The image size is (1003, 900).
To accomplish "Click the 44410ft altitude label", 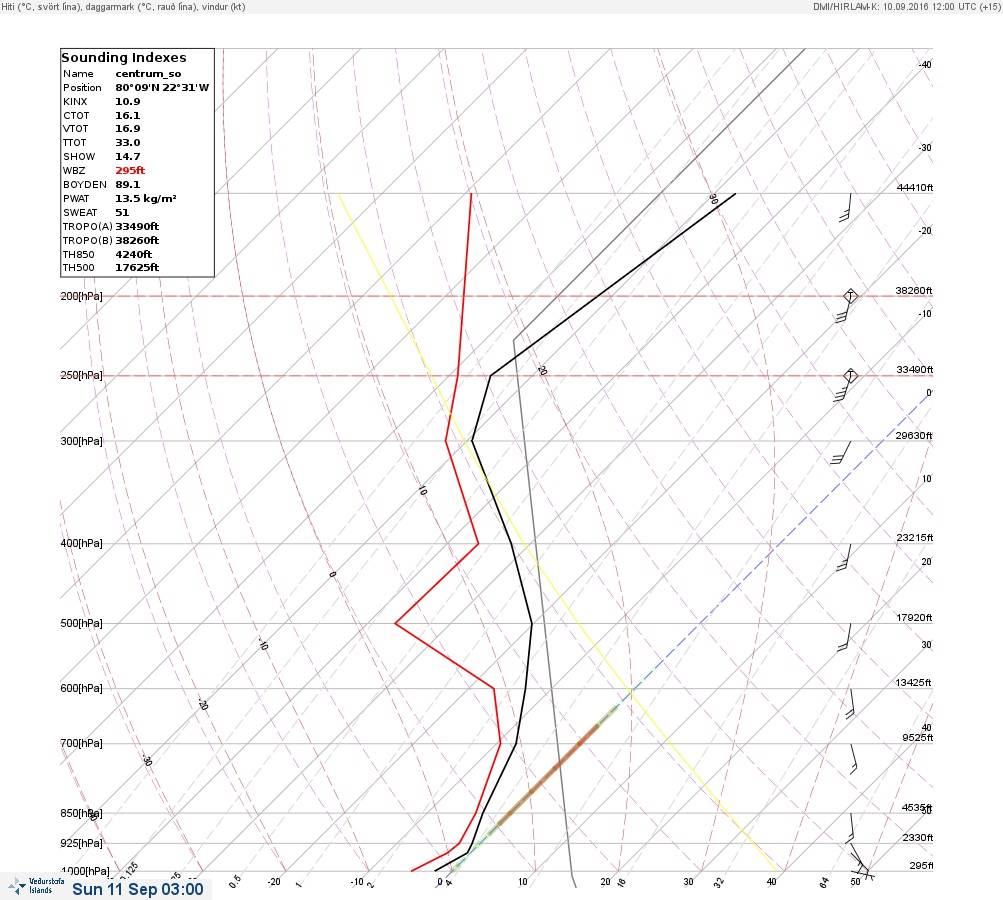I will [x=915, y=187].
